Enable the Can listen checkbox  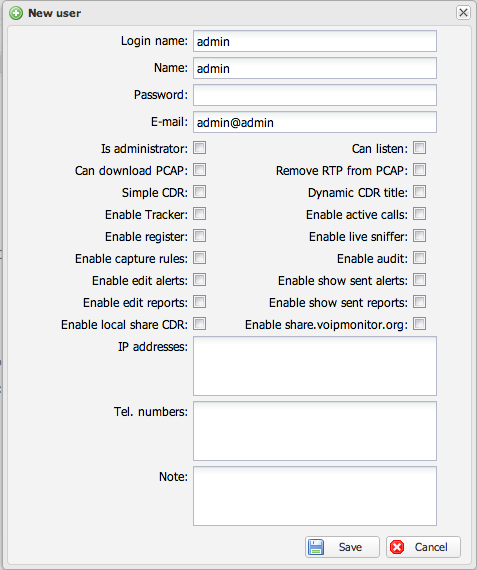pyautogui.click(x=420, y=148)
